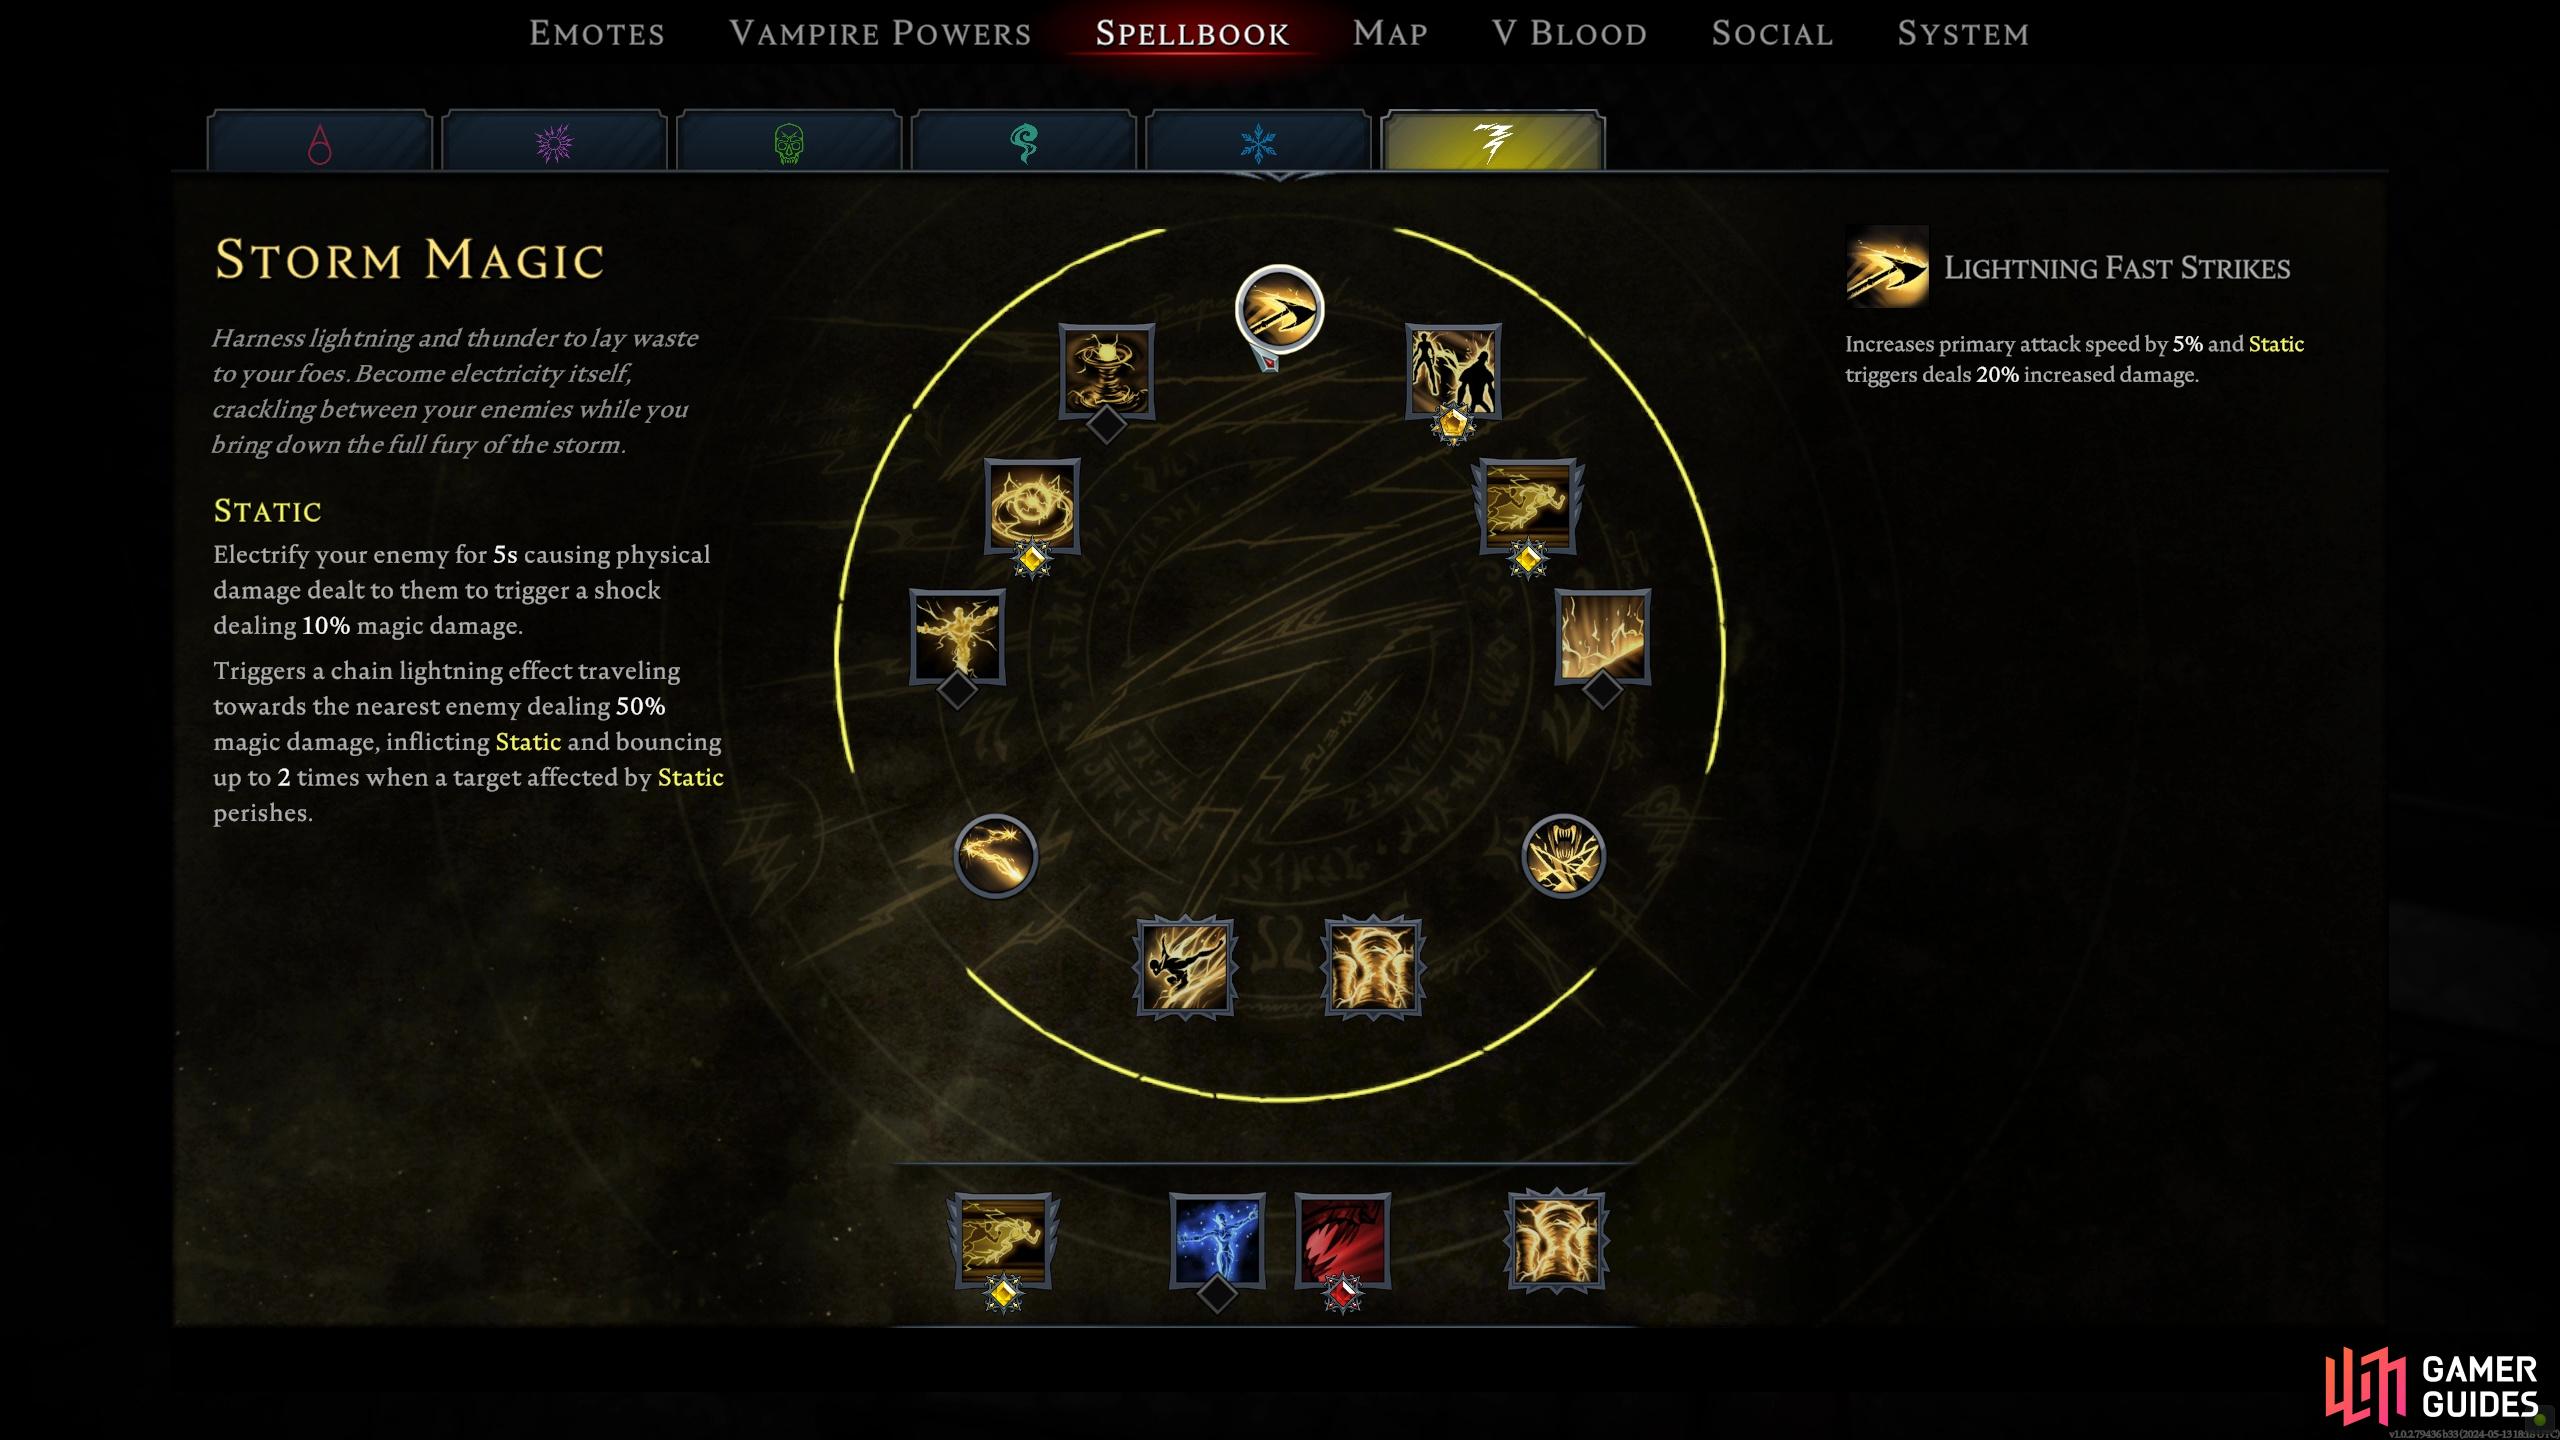
Task: Select the two silhouettes spell icon
Action: point(1453,371)
